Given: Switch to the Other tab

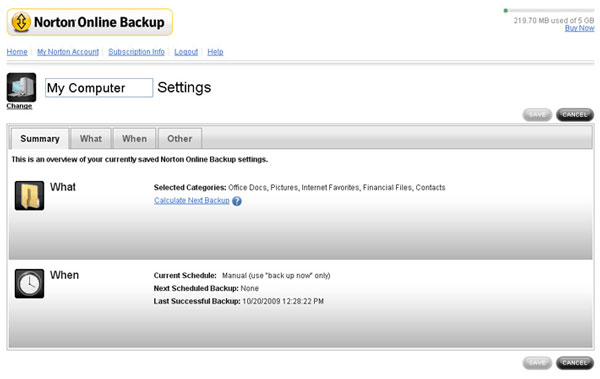Looking at the screenshot, I should (179, 139).
